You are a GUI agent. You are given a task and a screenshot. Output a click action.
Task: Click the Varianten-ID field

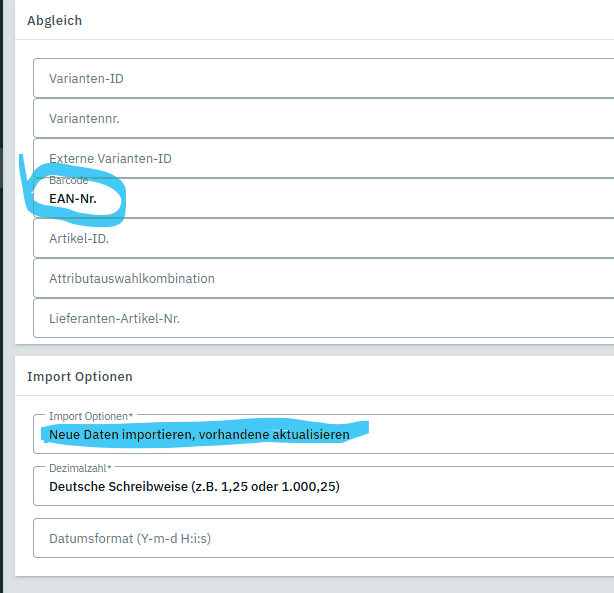320,78
